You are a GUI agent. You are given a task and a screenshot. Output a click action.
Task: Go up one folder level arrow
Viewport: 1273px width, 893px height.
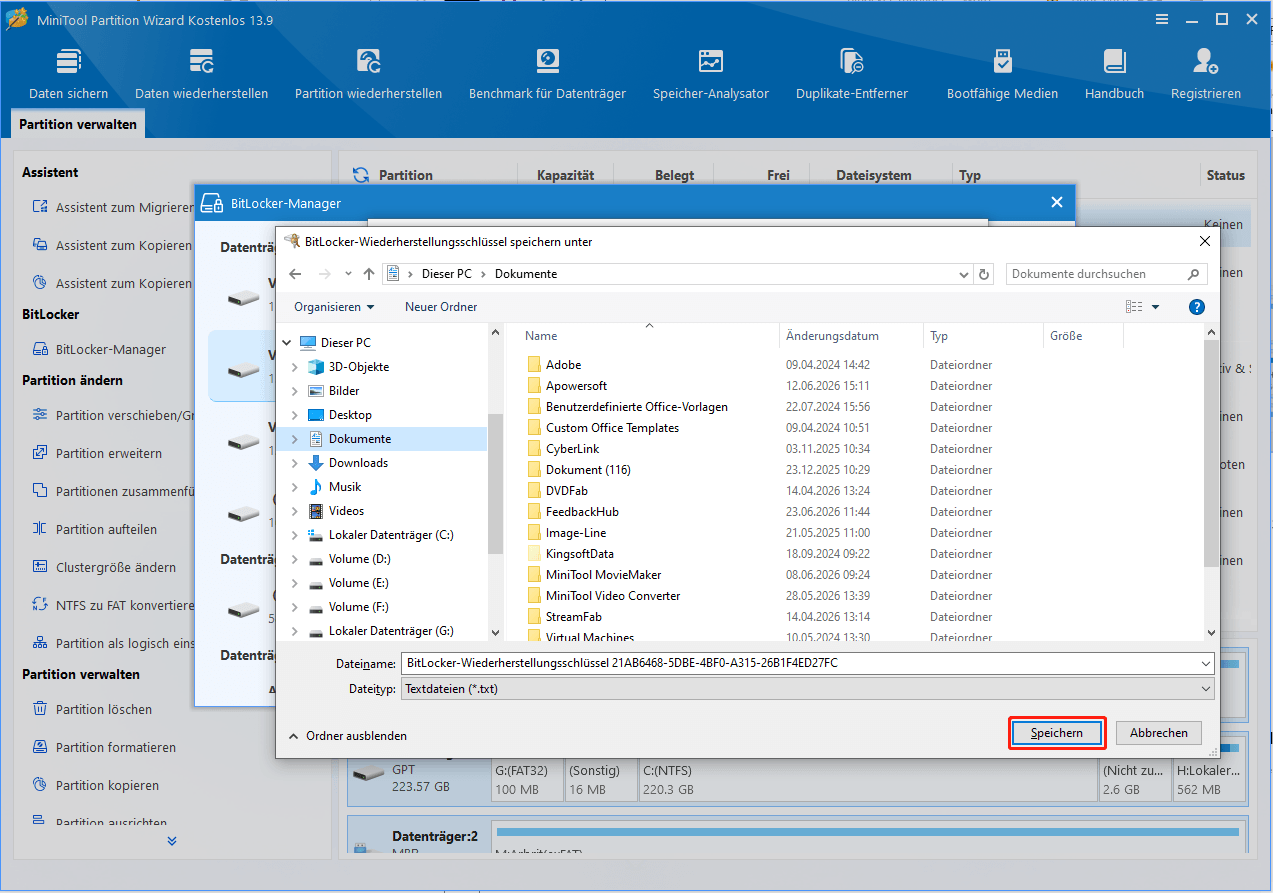click(369, 274)
